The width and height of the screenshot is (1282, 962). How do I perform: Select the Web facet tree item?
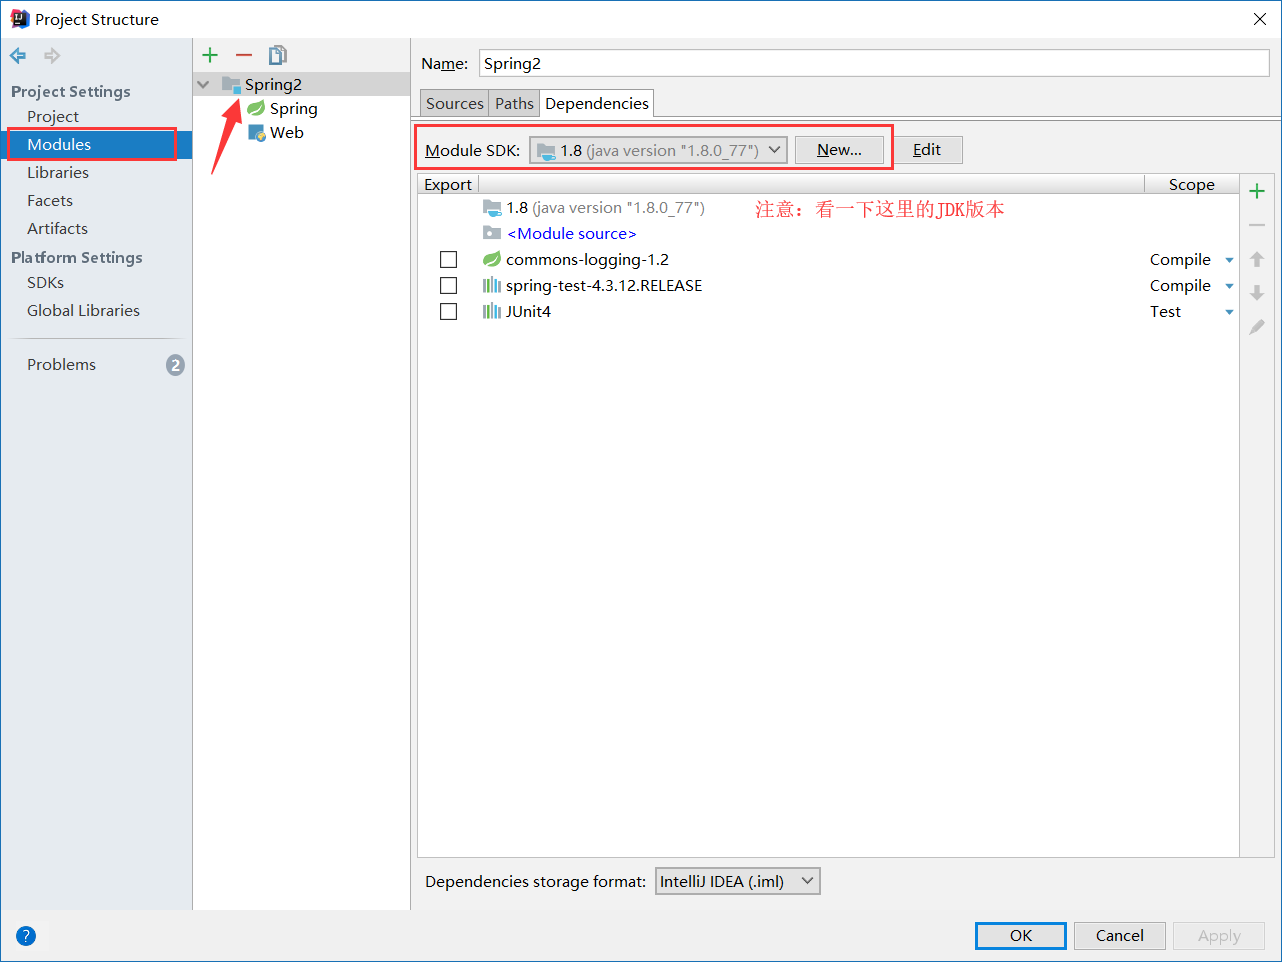pyautogui.click(x=286, y=132)
